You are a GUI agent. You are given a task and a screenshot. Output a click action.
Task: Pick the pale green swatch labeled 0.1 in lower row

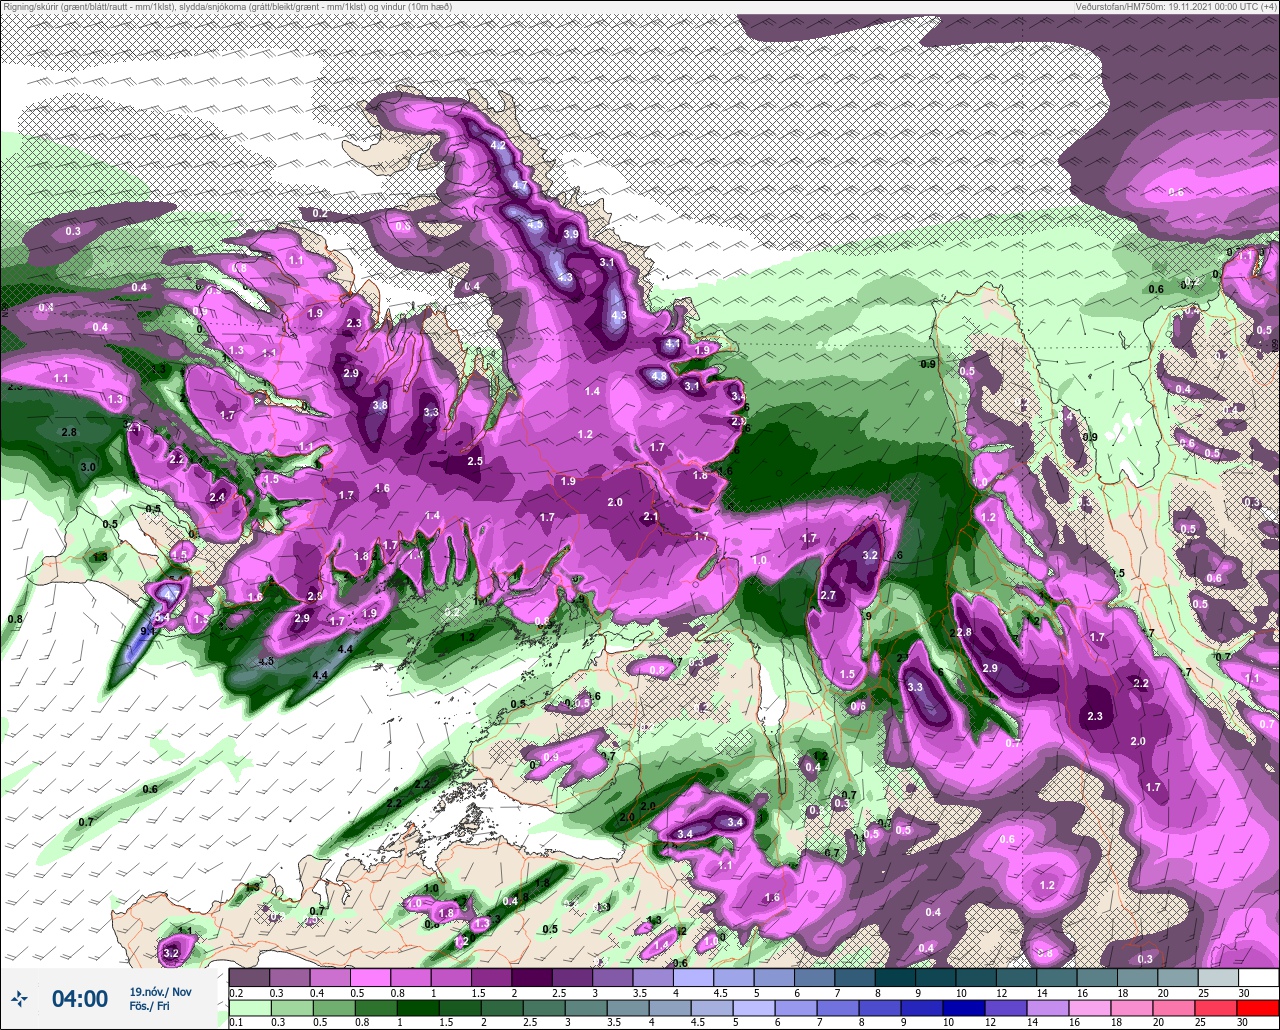[x=249, y=1007]
